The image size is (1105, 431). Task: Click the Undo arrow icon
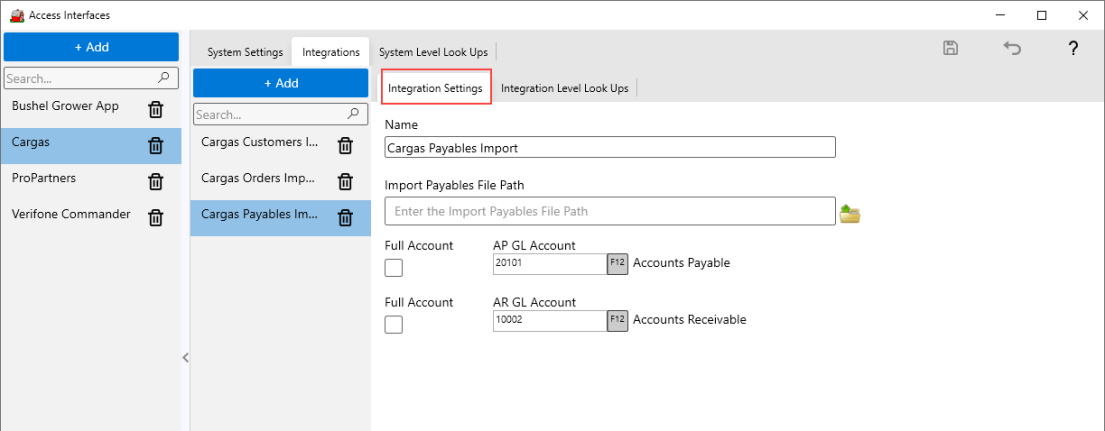coord(1012,48)
